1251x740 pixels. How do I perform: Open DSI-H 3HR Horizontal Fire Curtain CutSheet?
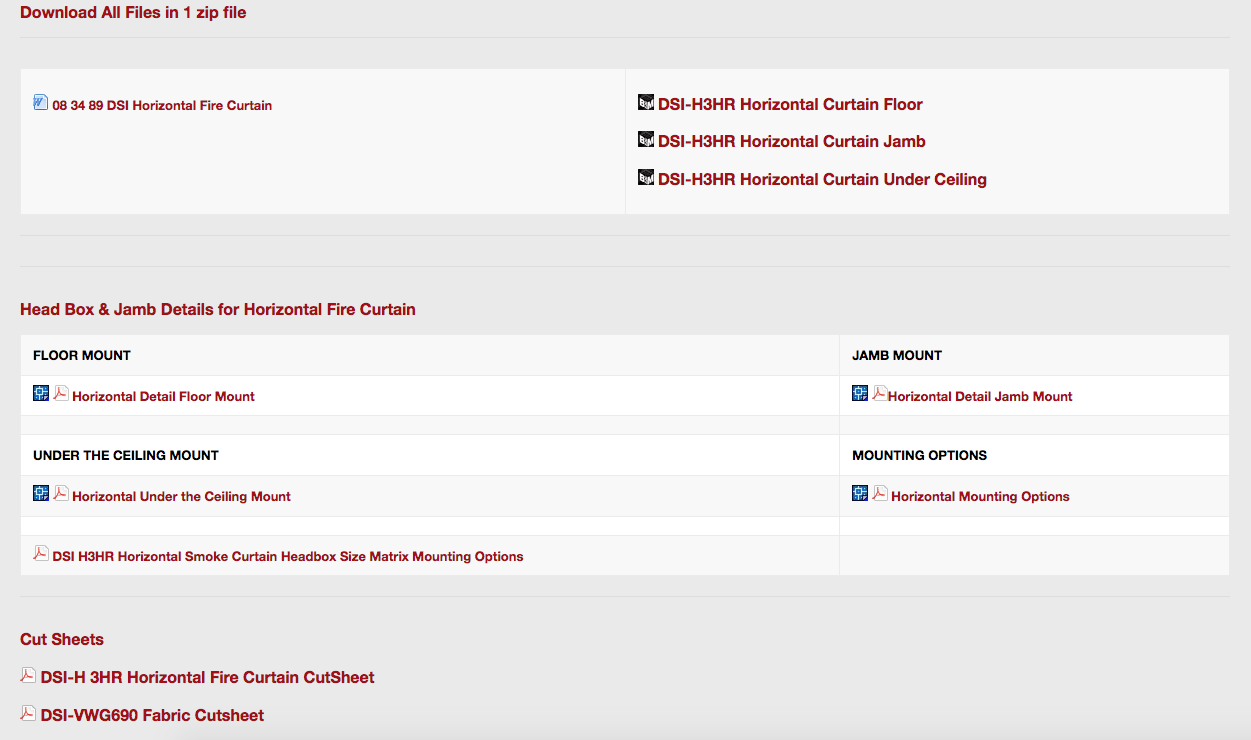click(207, 677)
